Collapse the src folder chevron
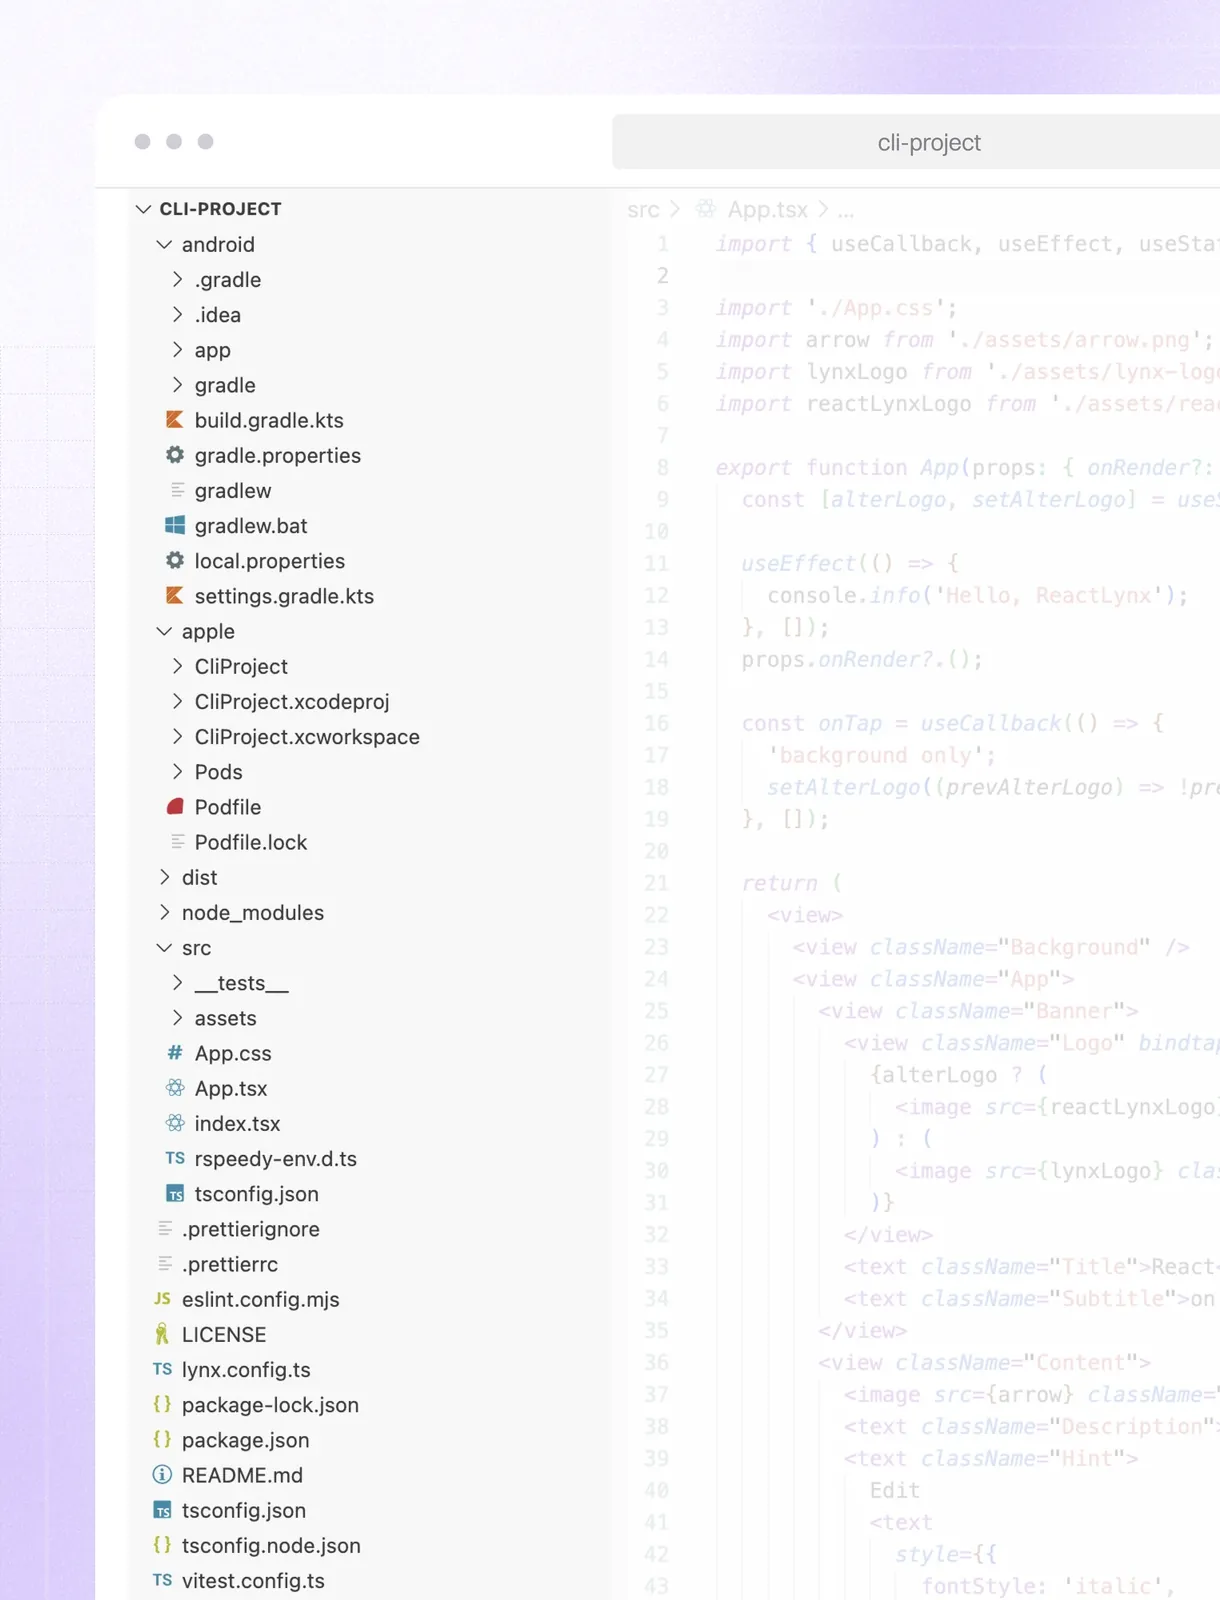The image size is (1220, 1600). coord(165,947)
